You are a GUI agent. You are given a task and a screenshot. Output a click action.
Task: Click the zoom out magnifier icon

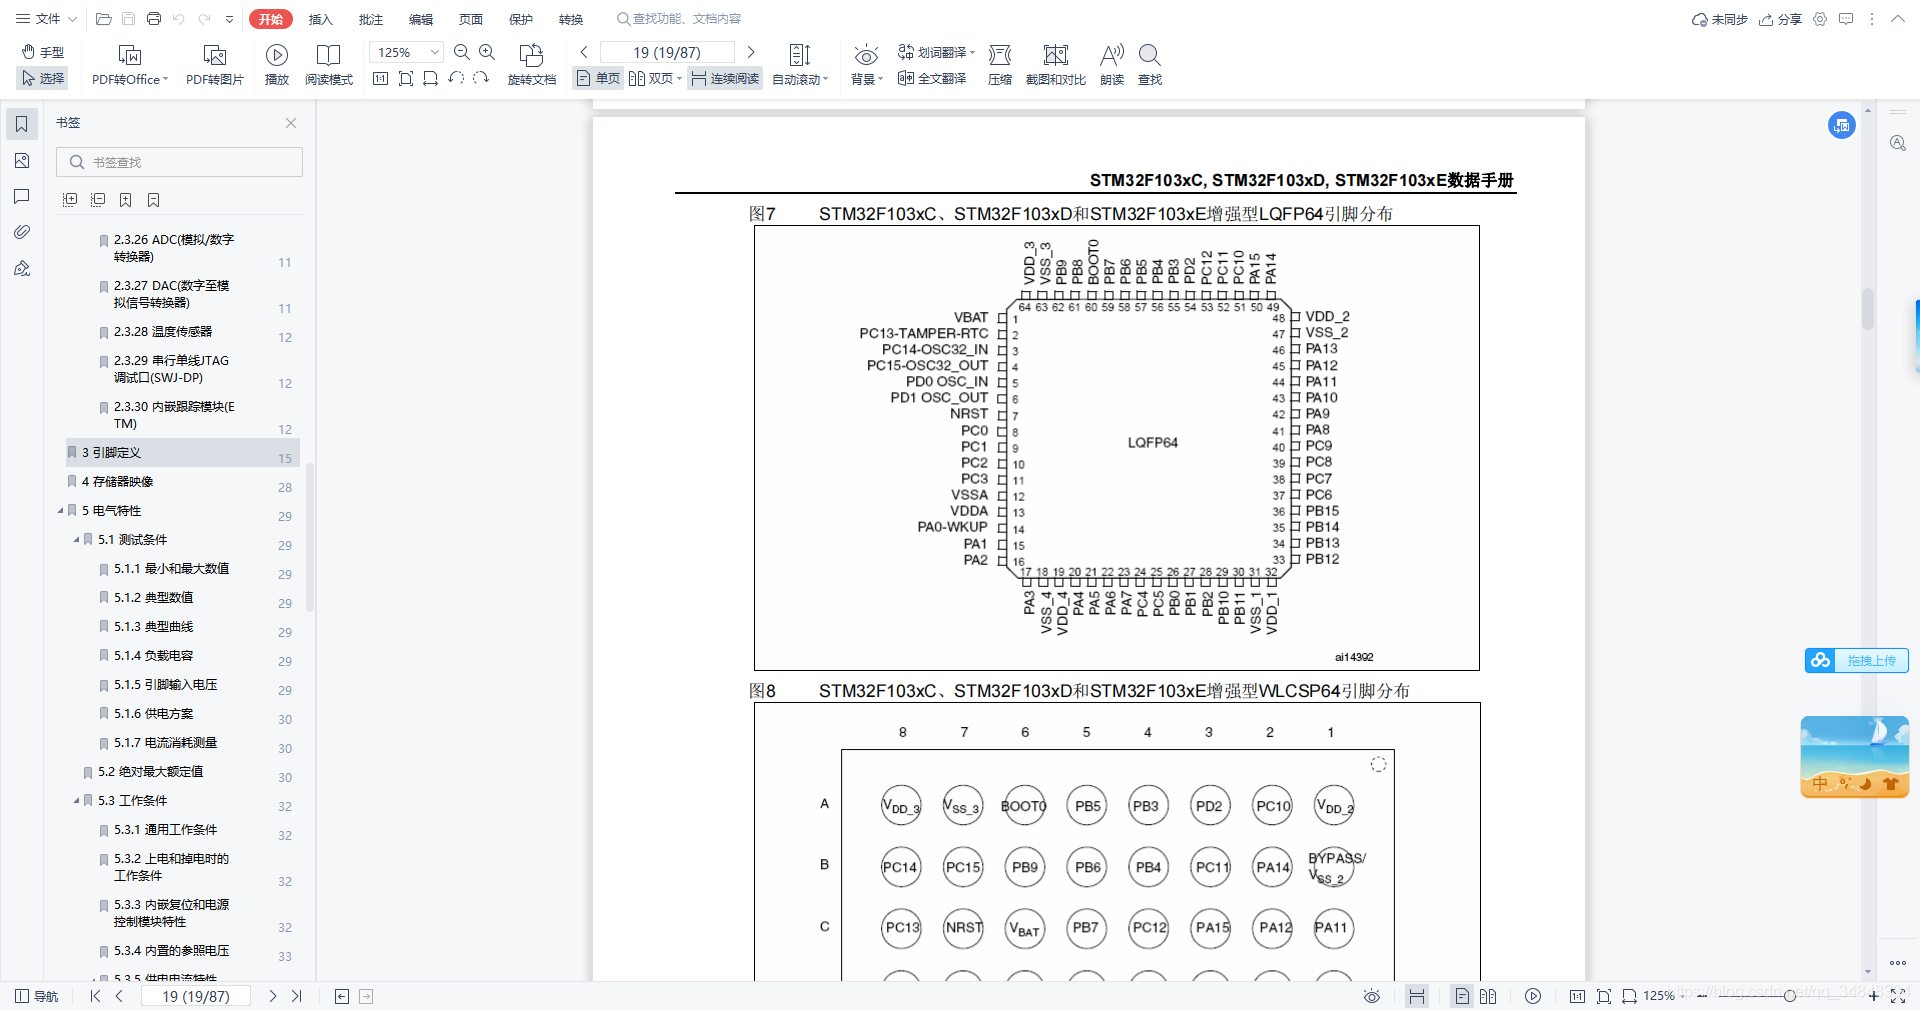click(462, 52)
